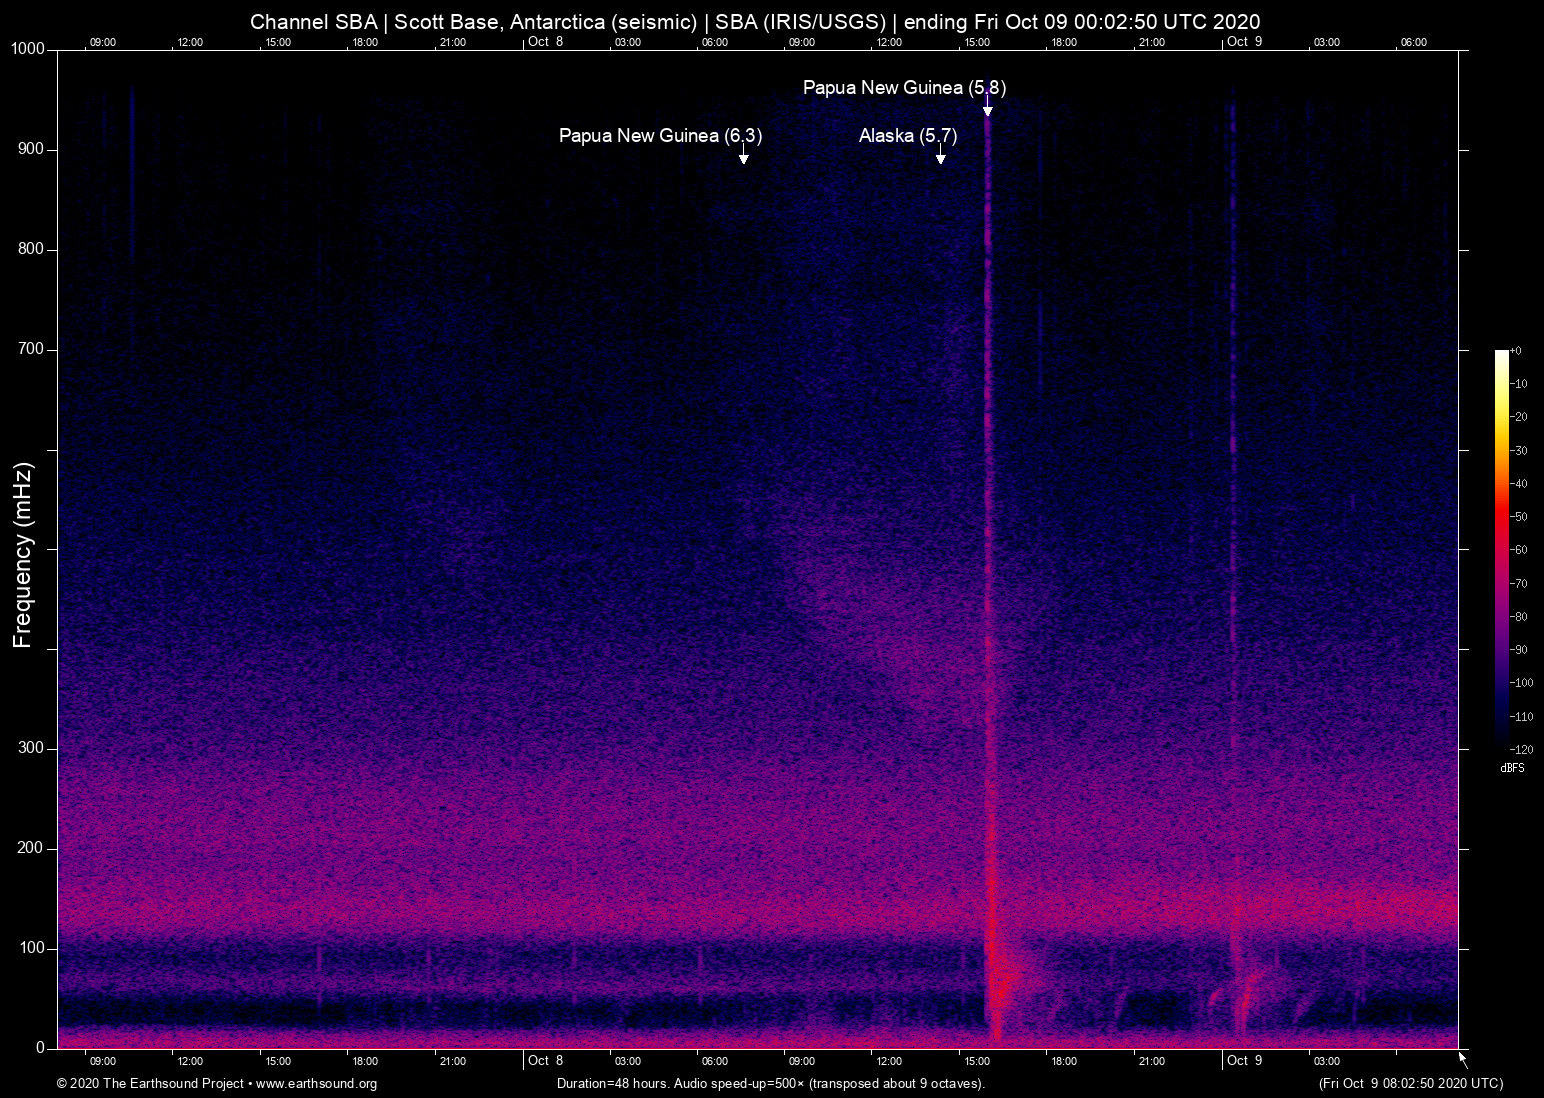Screen dimensions: 1544x1098
Task: Select the Alaska (5.7) annotation text
Action: point(907,136)
